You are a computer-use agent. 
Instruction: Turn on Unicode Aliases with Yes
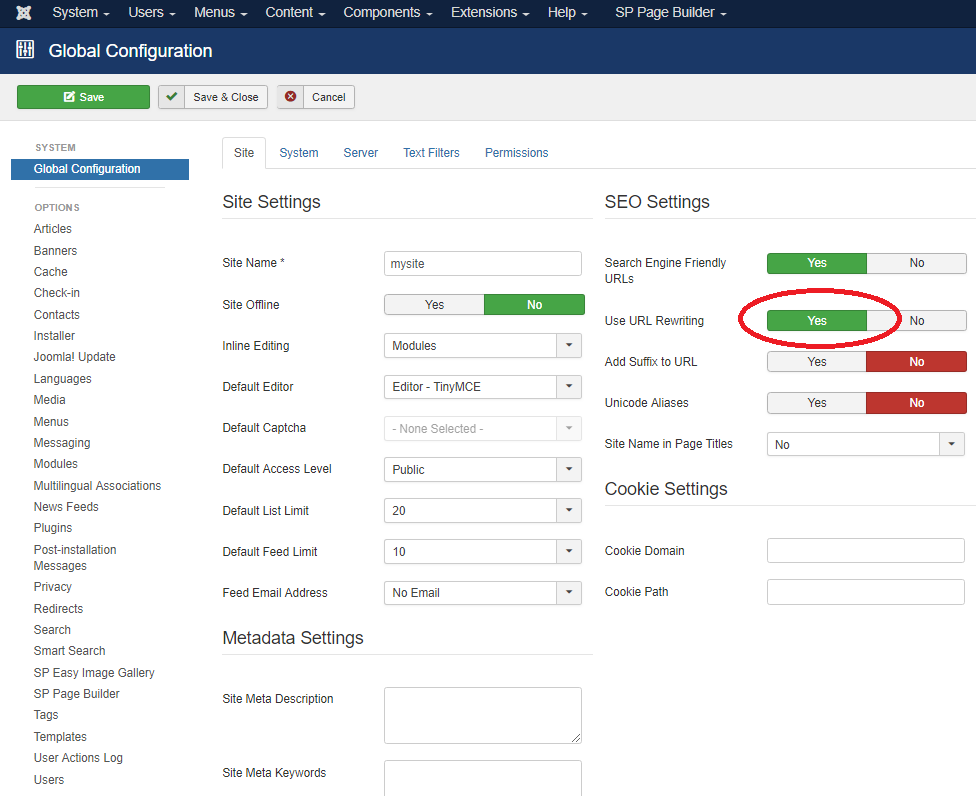(x=816, y=403)
